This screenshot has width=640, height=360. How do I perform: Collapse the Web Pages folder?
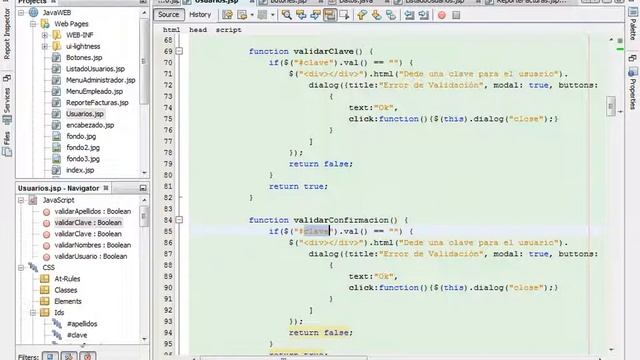[33, 24]
